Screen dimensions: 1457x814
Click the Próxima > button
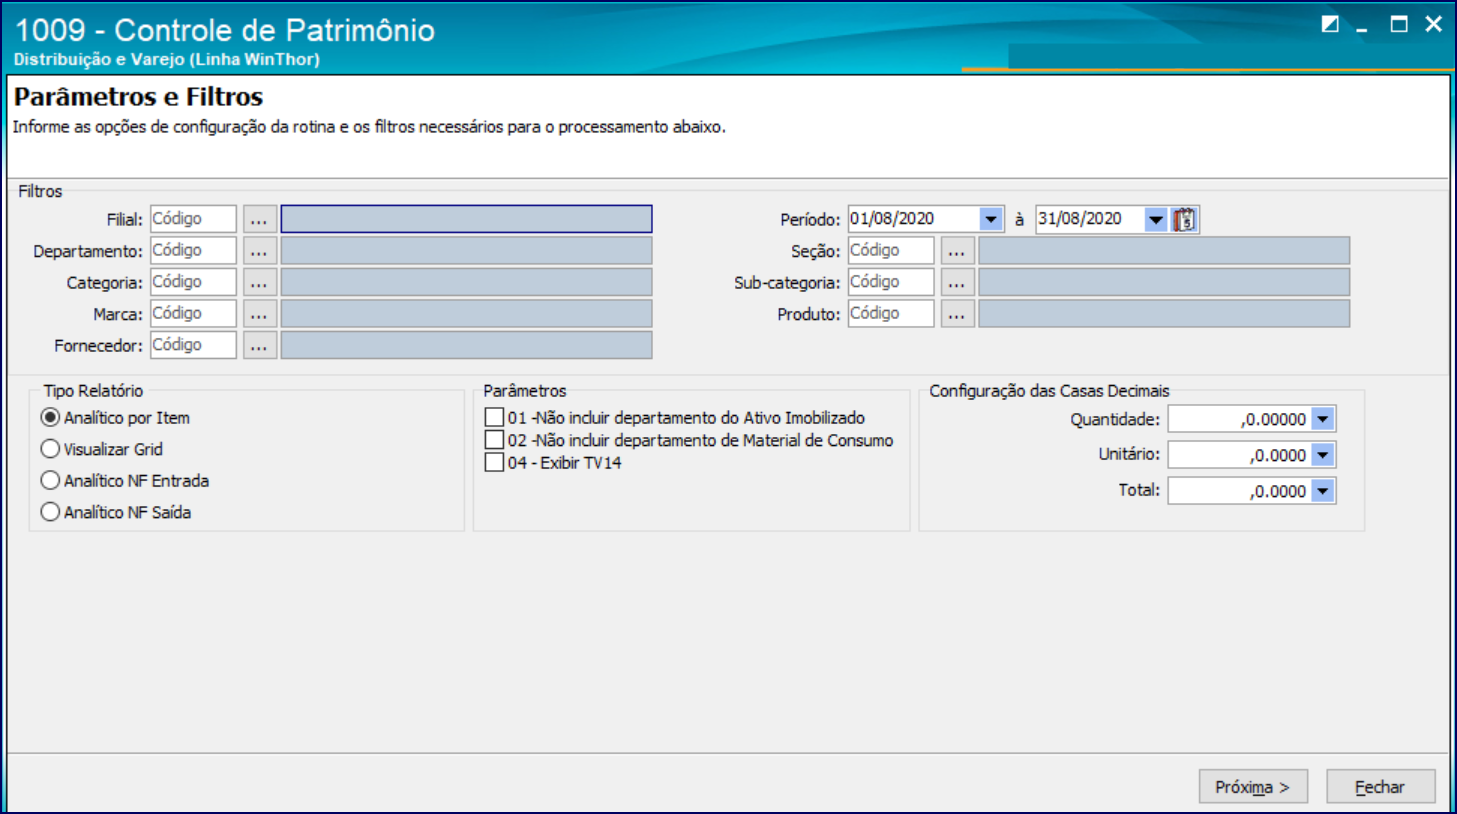(x=1253, y=787)
